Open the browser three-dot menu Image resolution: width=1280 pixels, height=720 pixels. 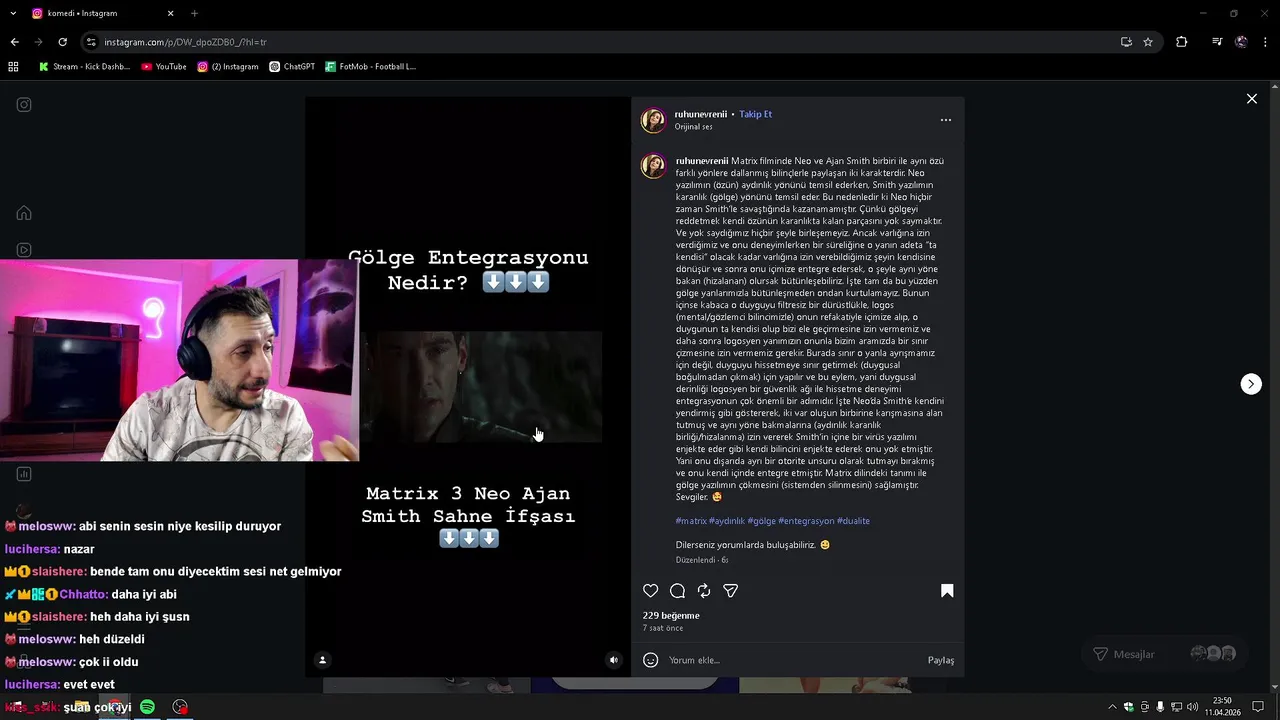point(1265,42)
